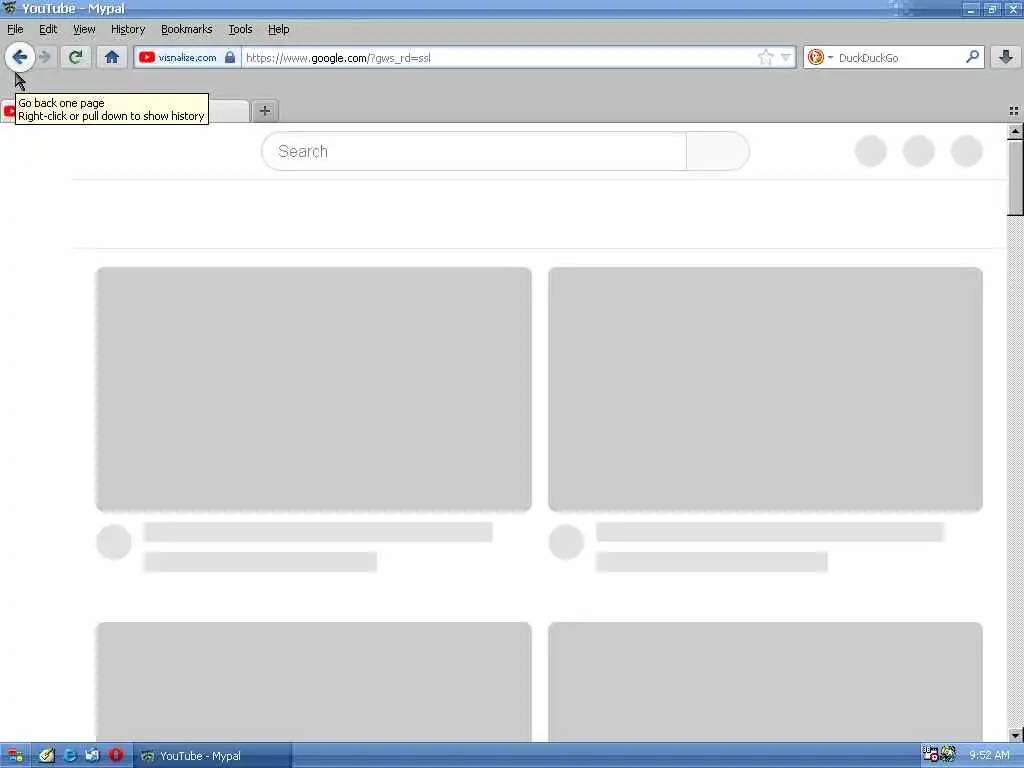The image size is (1024, 768).
Task: Select YouTube - Mypal taskbar button
Action: click(213, 756)
